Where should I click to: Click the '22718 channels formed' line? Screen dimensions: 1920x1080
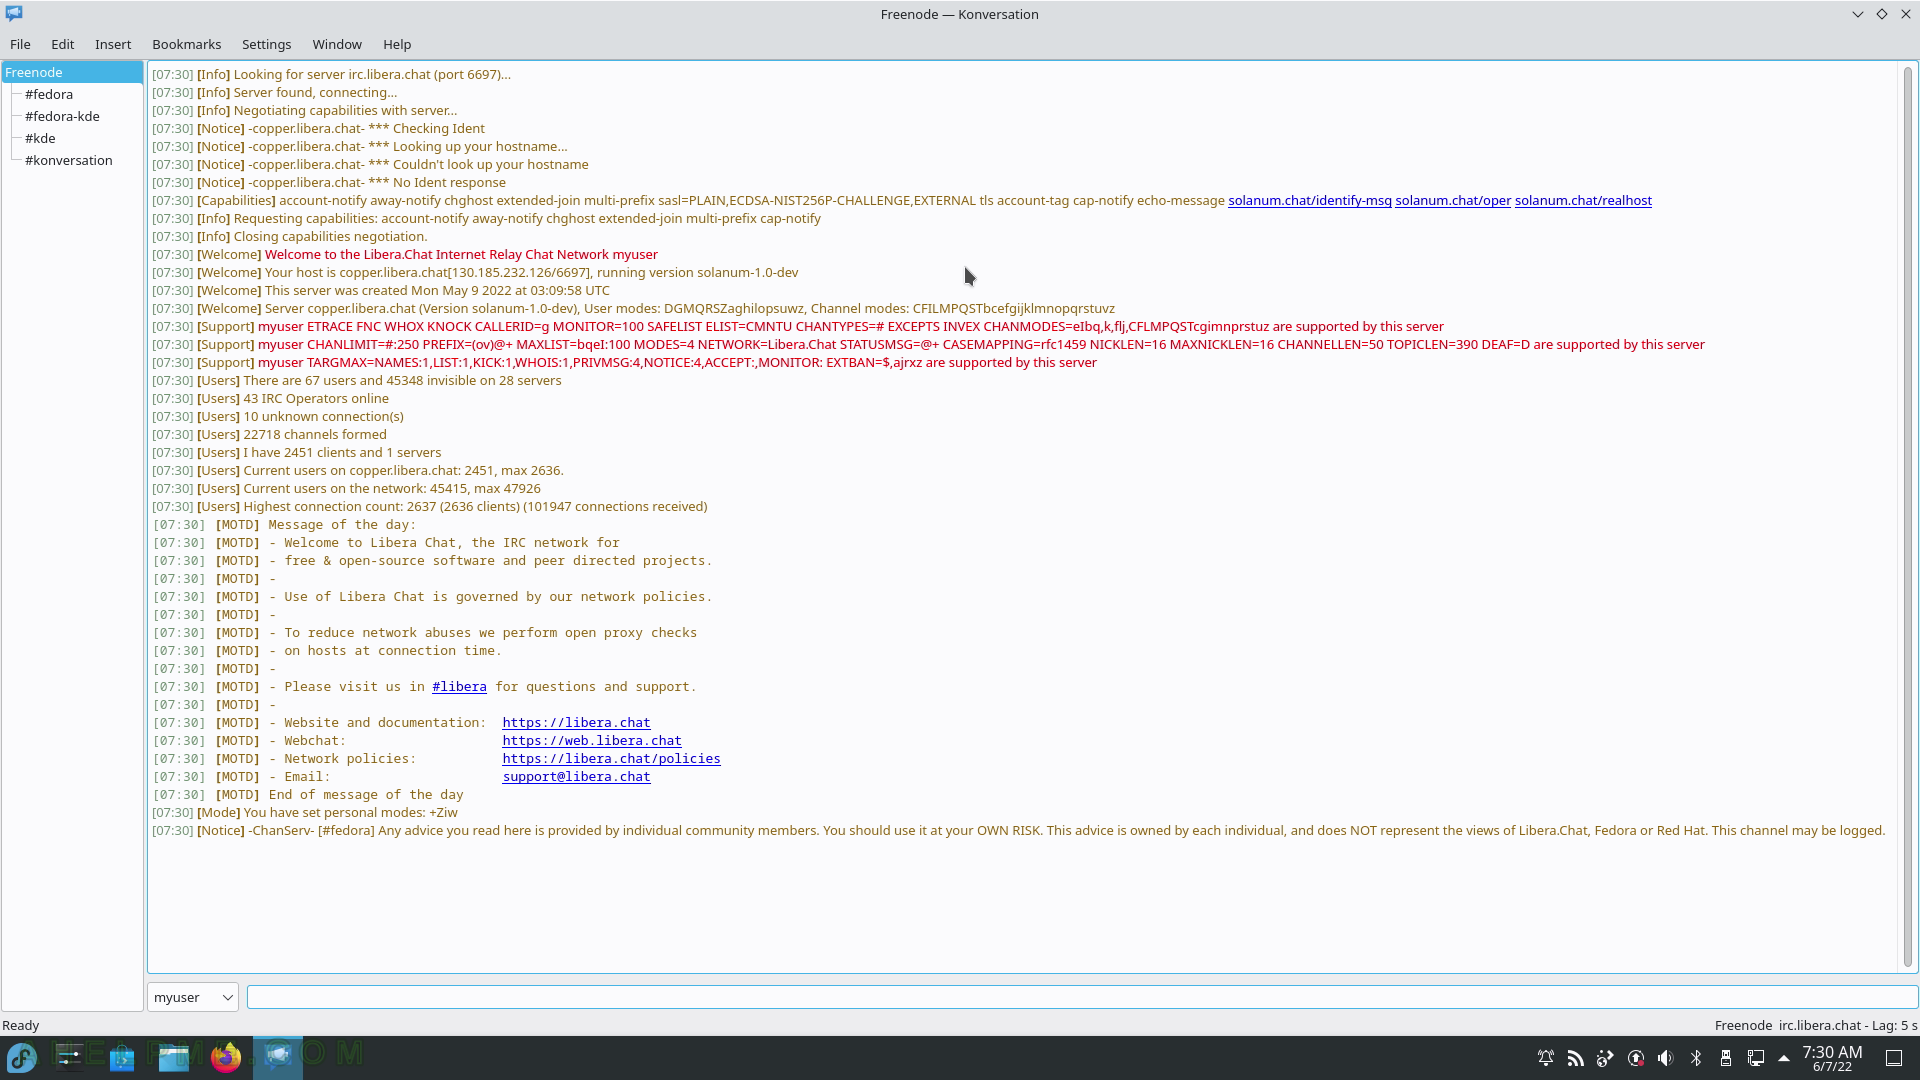(269, 434)
